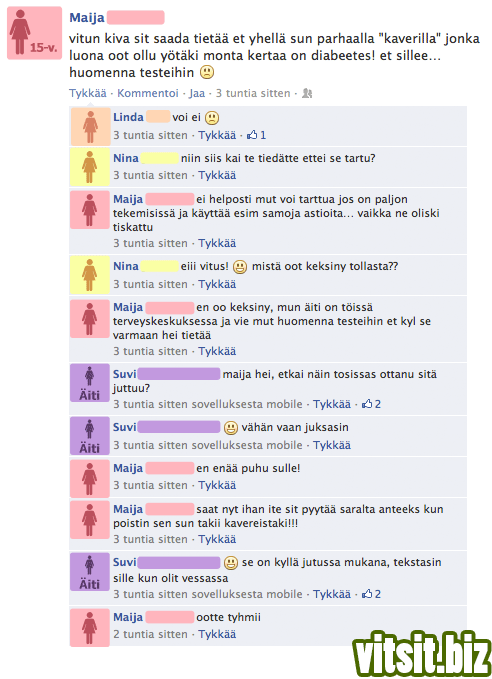The height and width of the screenshot is (679, 492).
Task: Click the post's '3 tuntia sitten' timestamp
Action: pyautogui.click(x=253, y=93)
